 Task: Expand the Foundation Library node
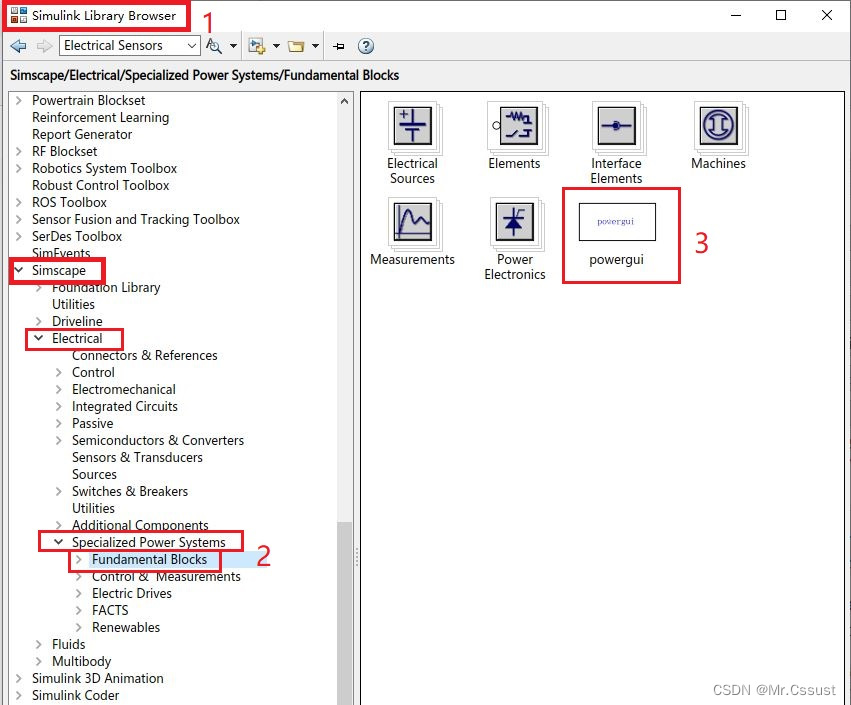click(39, 288)
